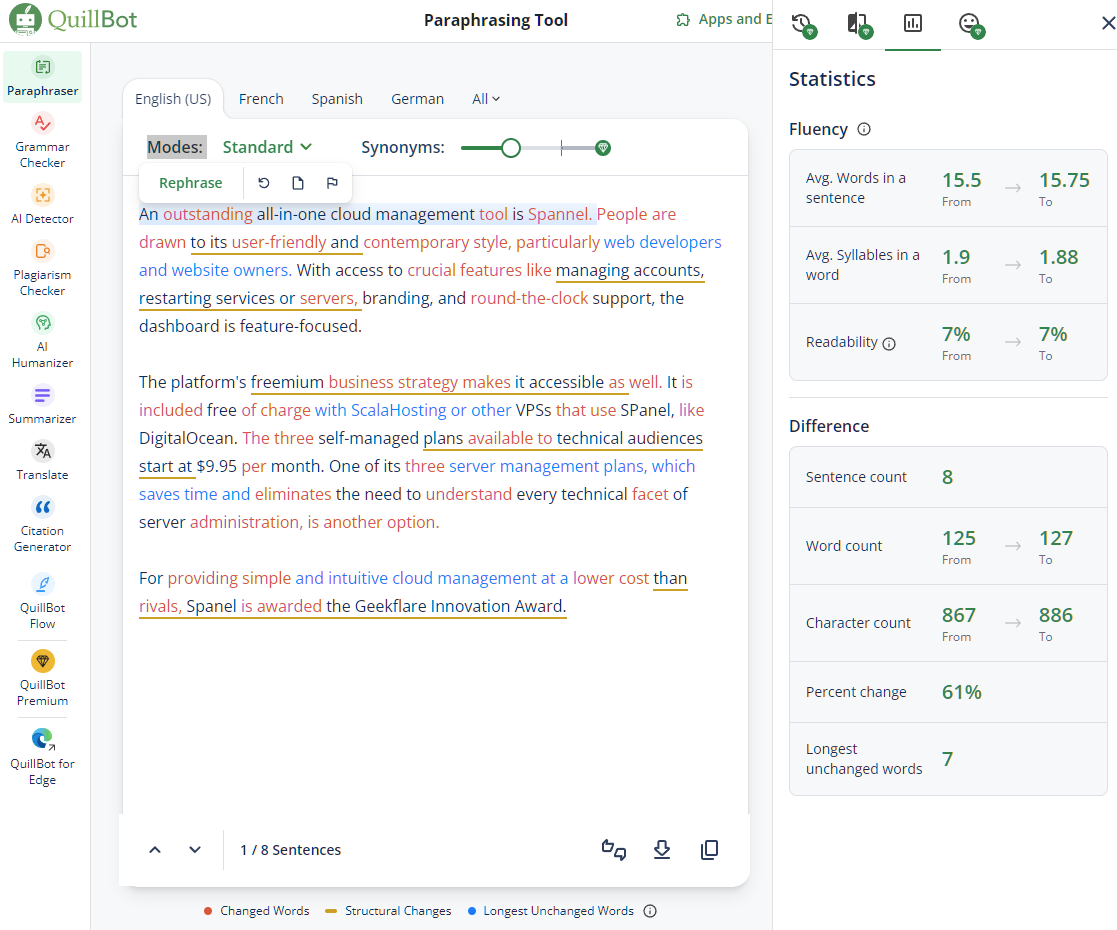Launch the AI Detector tool

click(x=43, y=205)
